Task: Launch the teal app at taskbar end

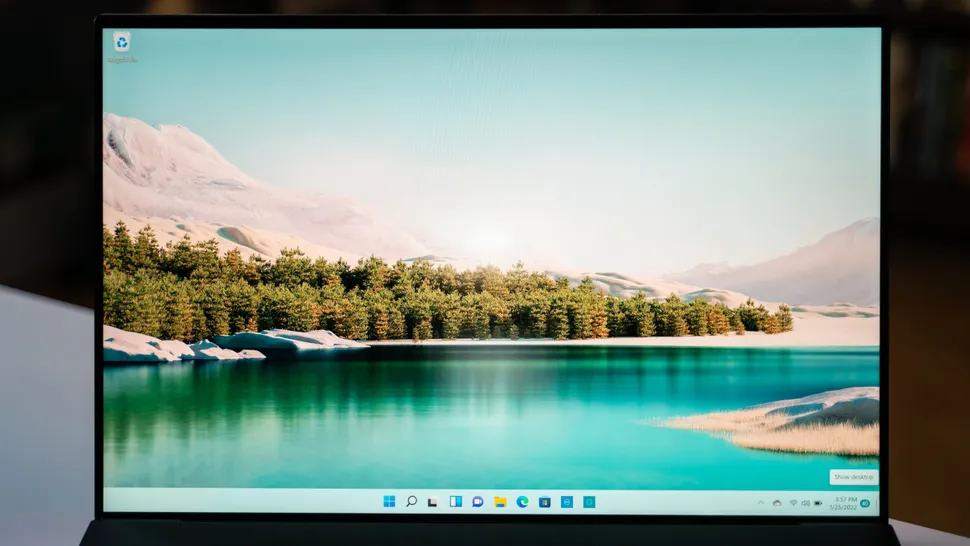Action: click(x=589, y=501)
